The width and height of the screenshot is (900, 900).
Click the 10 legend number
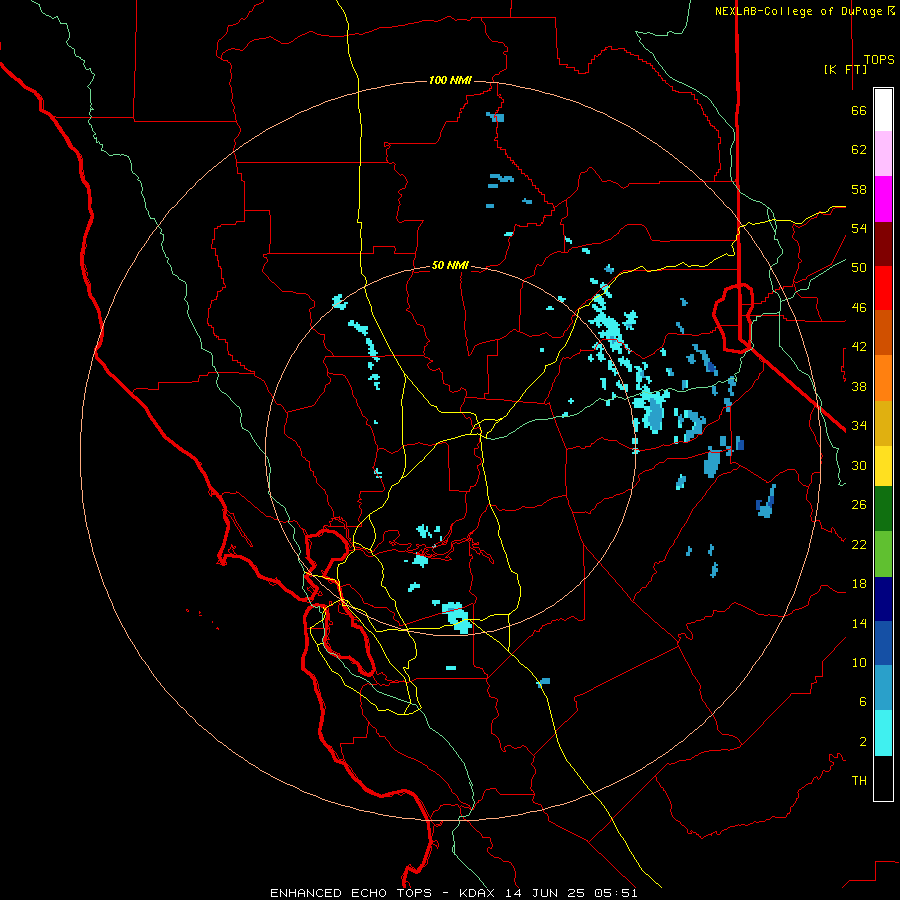tap(859, 662)
